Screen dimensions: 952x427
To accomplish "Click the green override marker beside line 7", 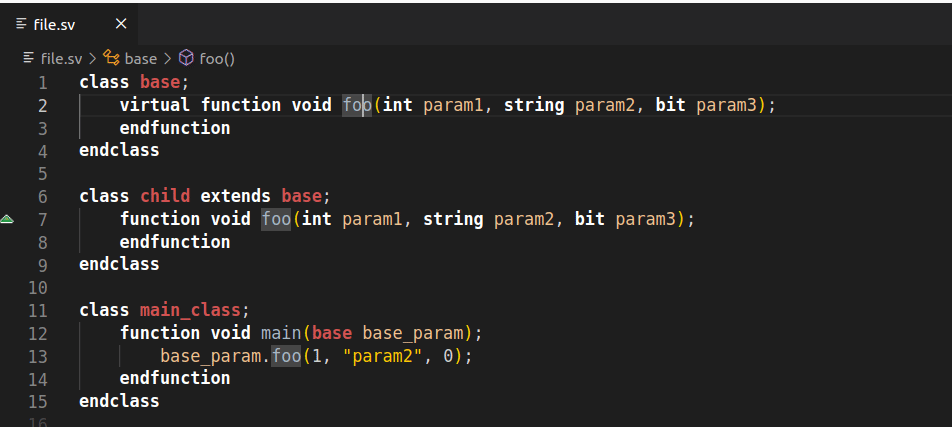I will (7, 218).
